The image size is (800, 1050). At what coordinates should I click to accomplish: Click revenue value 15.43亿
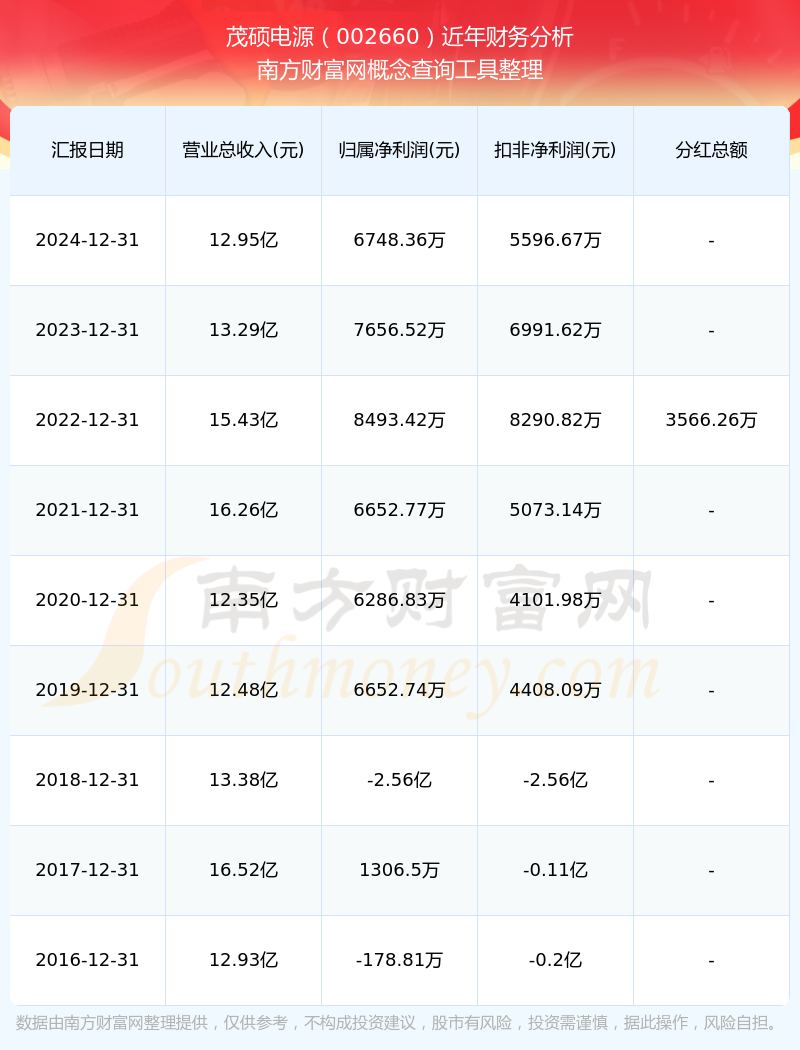pyautogui.click(x=244, y=420)
